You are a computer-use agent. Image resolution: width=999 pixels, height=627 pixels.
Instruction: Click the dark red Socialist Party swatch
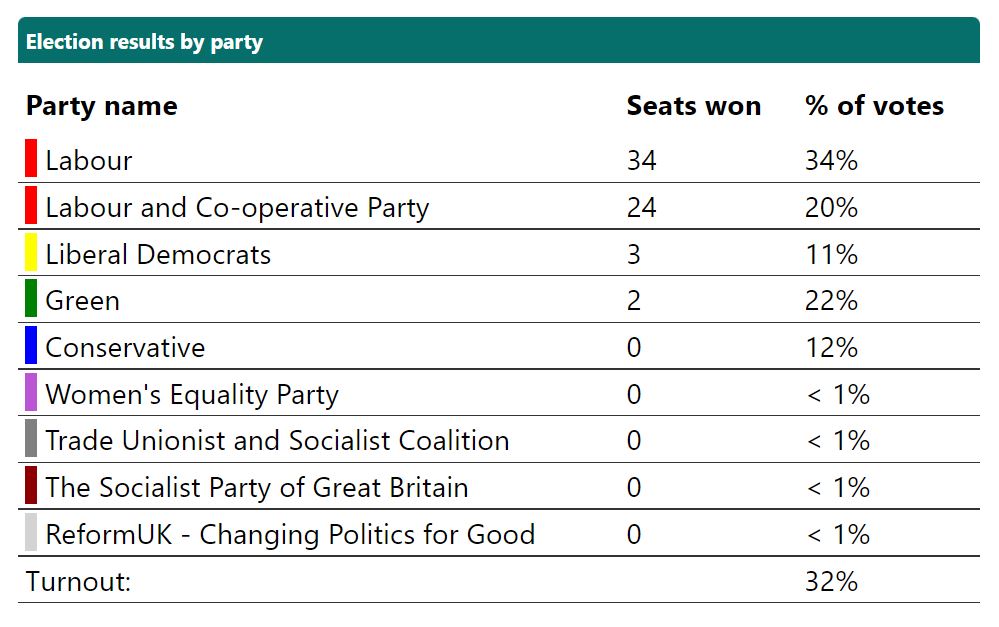(31, 487)
